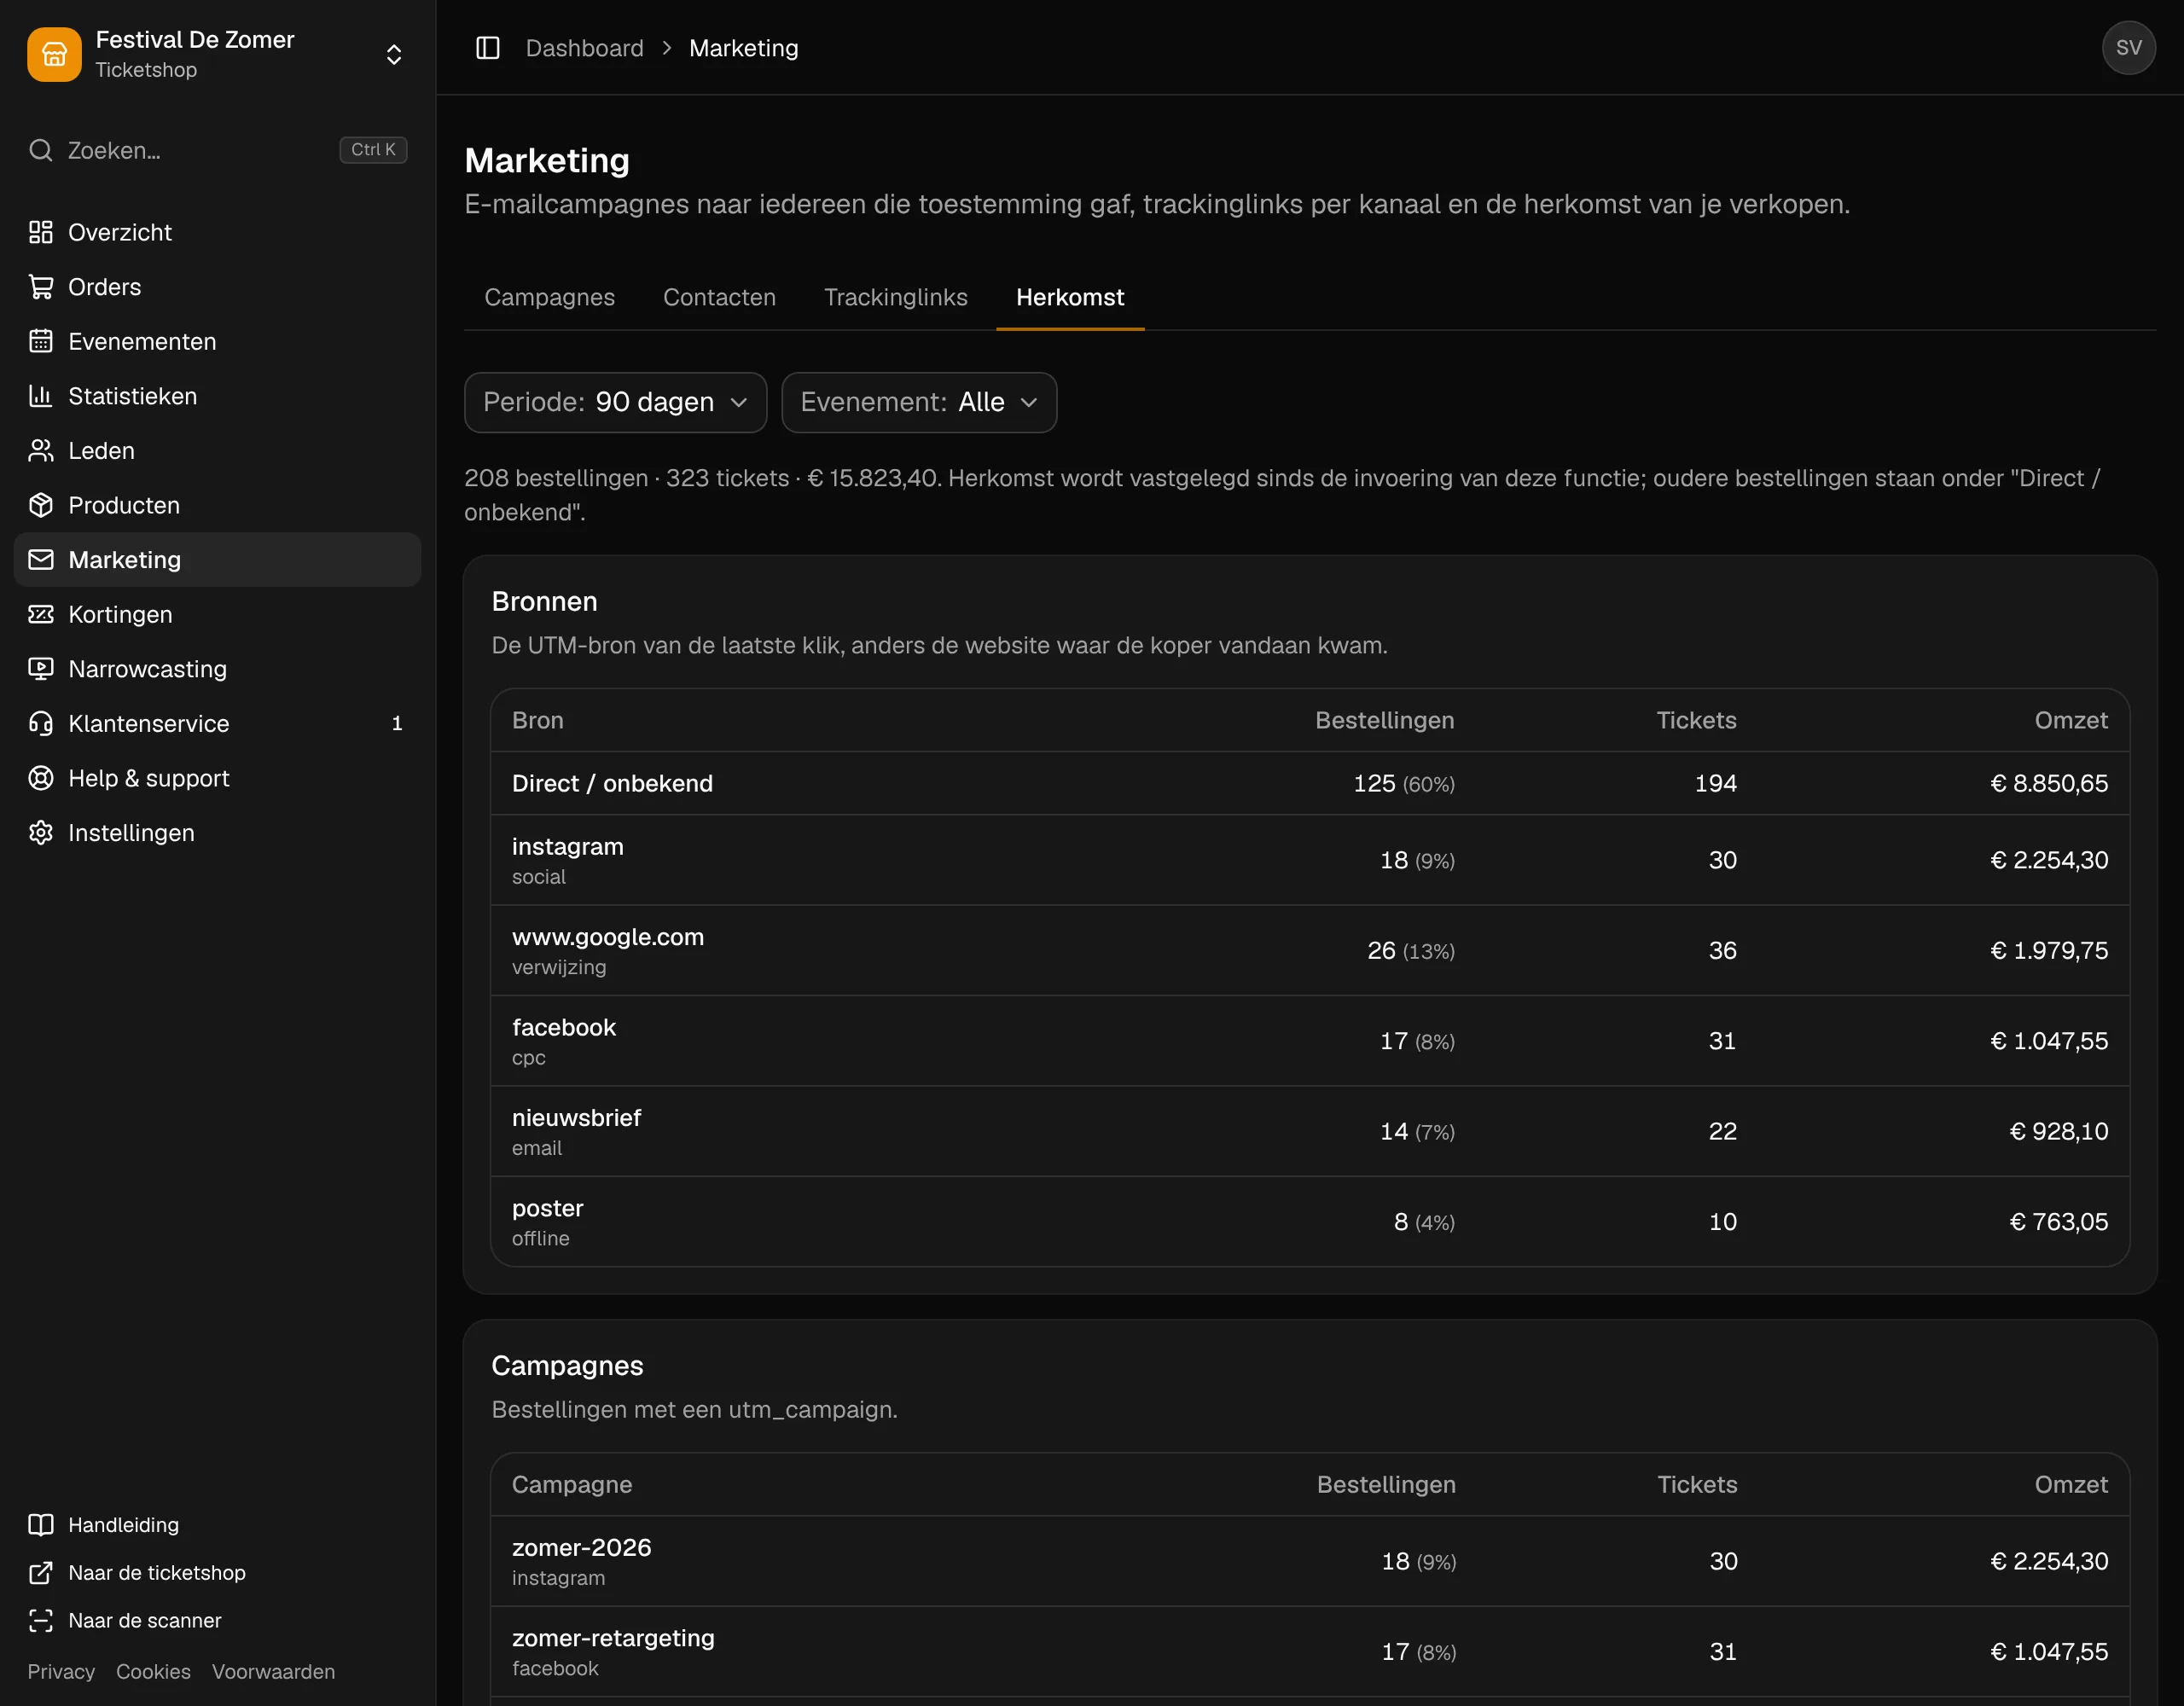The height and width of the screenshot is (1706, 2184).
Task: Focus the Zoeken search field
Action: click(218, 150)
